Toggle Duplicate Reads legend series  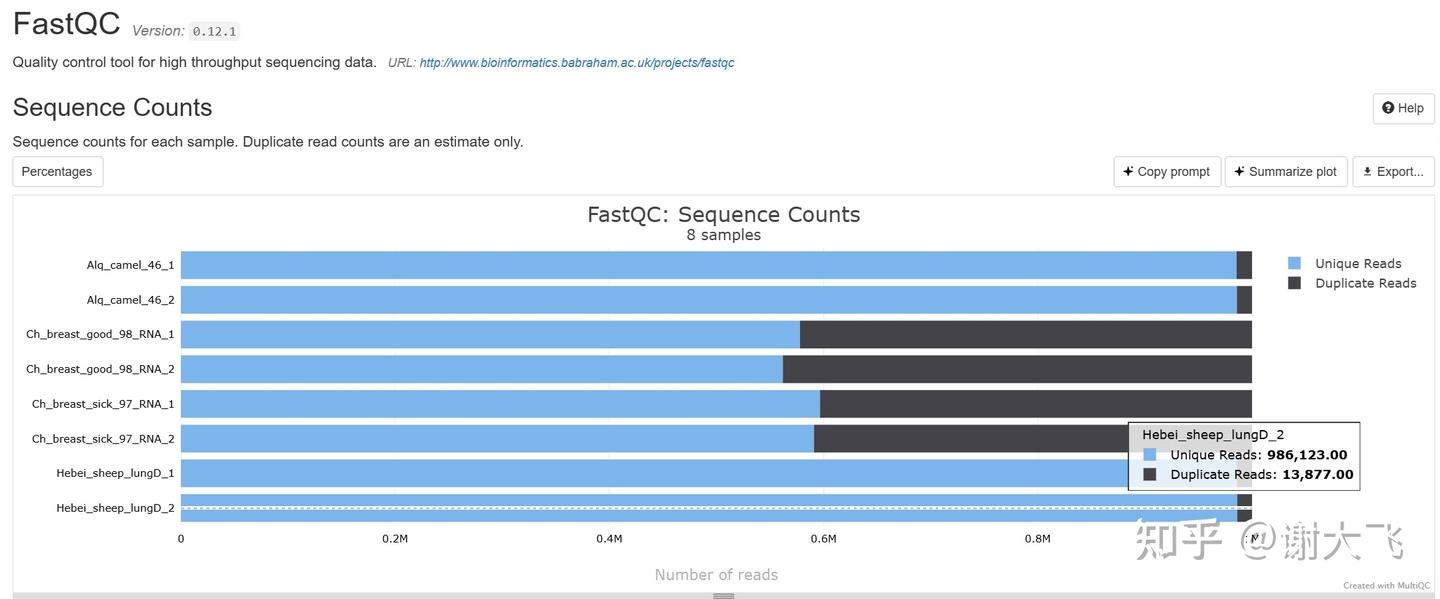click(1365, 283)
